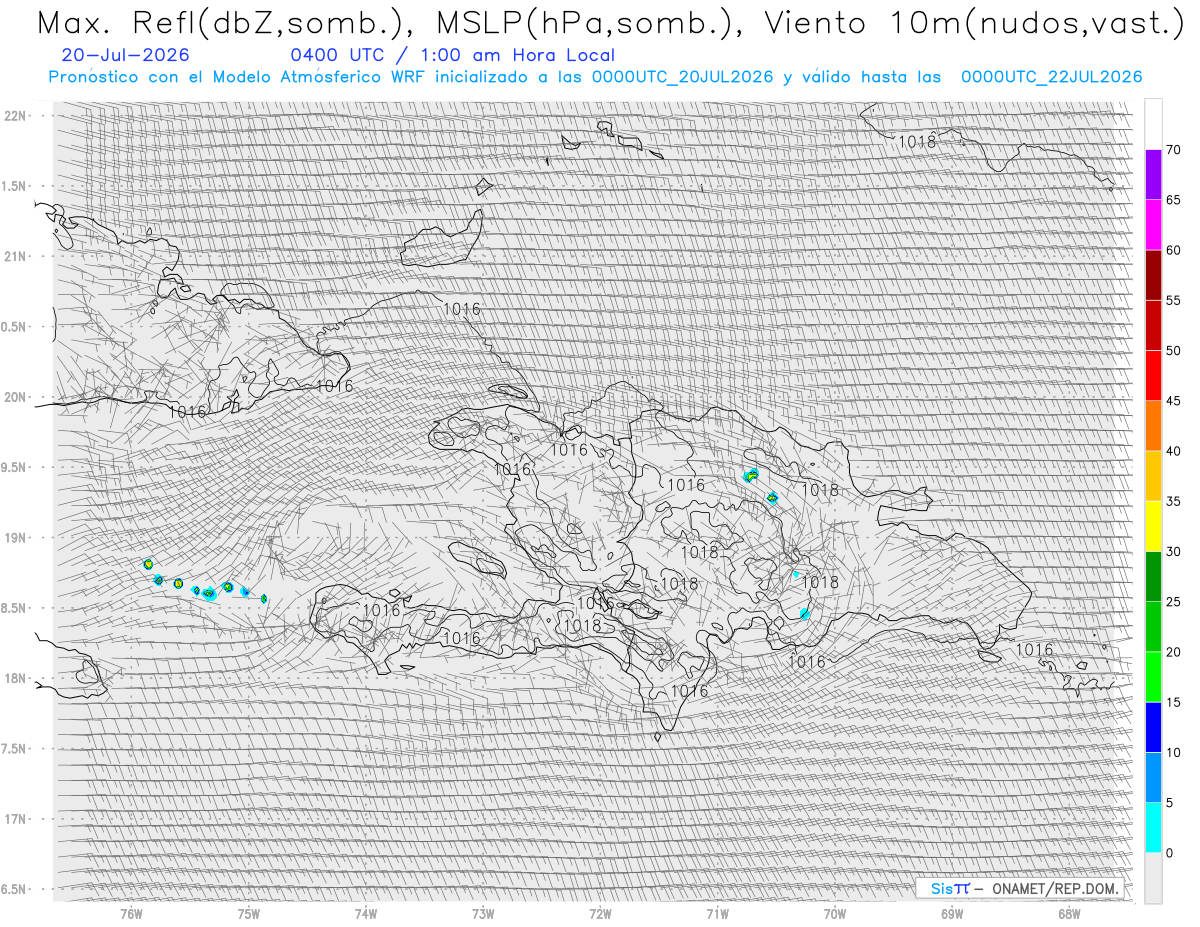Select the amber 35–40 dBZ colorbar swatch
The height and width of the screenshot is (927, 1200).
(1153, 476)
